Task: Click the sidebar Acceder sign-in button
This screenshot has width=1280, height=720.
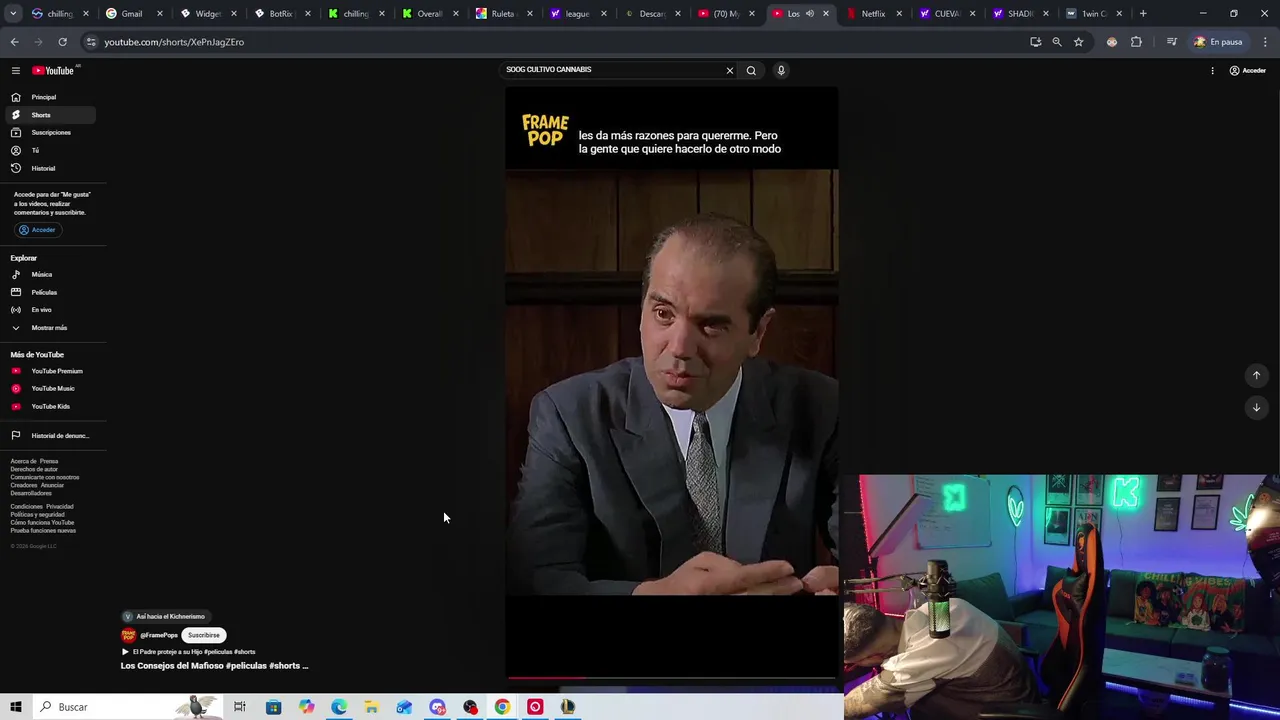Action: [38, 230]
